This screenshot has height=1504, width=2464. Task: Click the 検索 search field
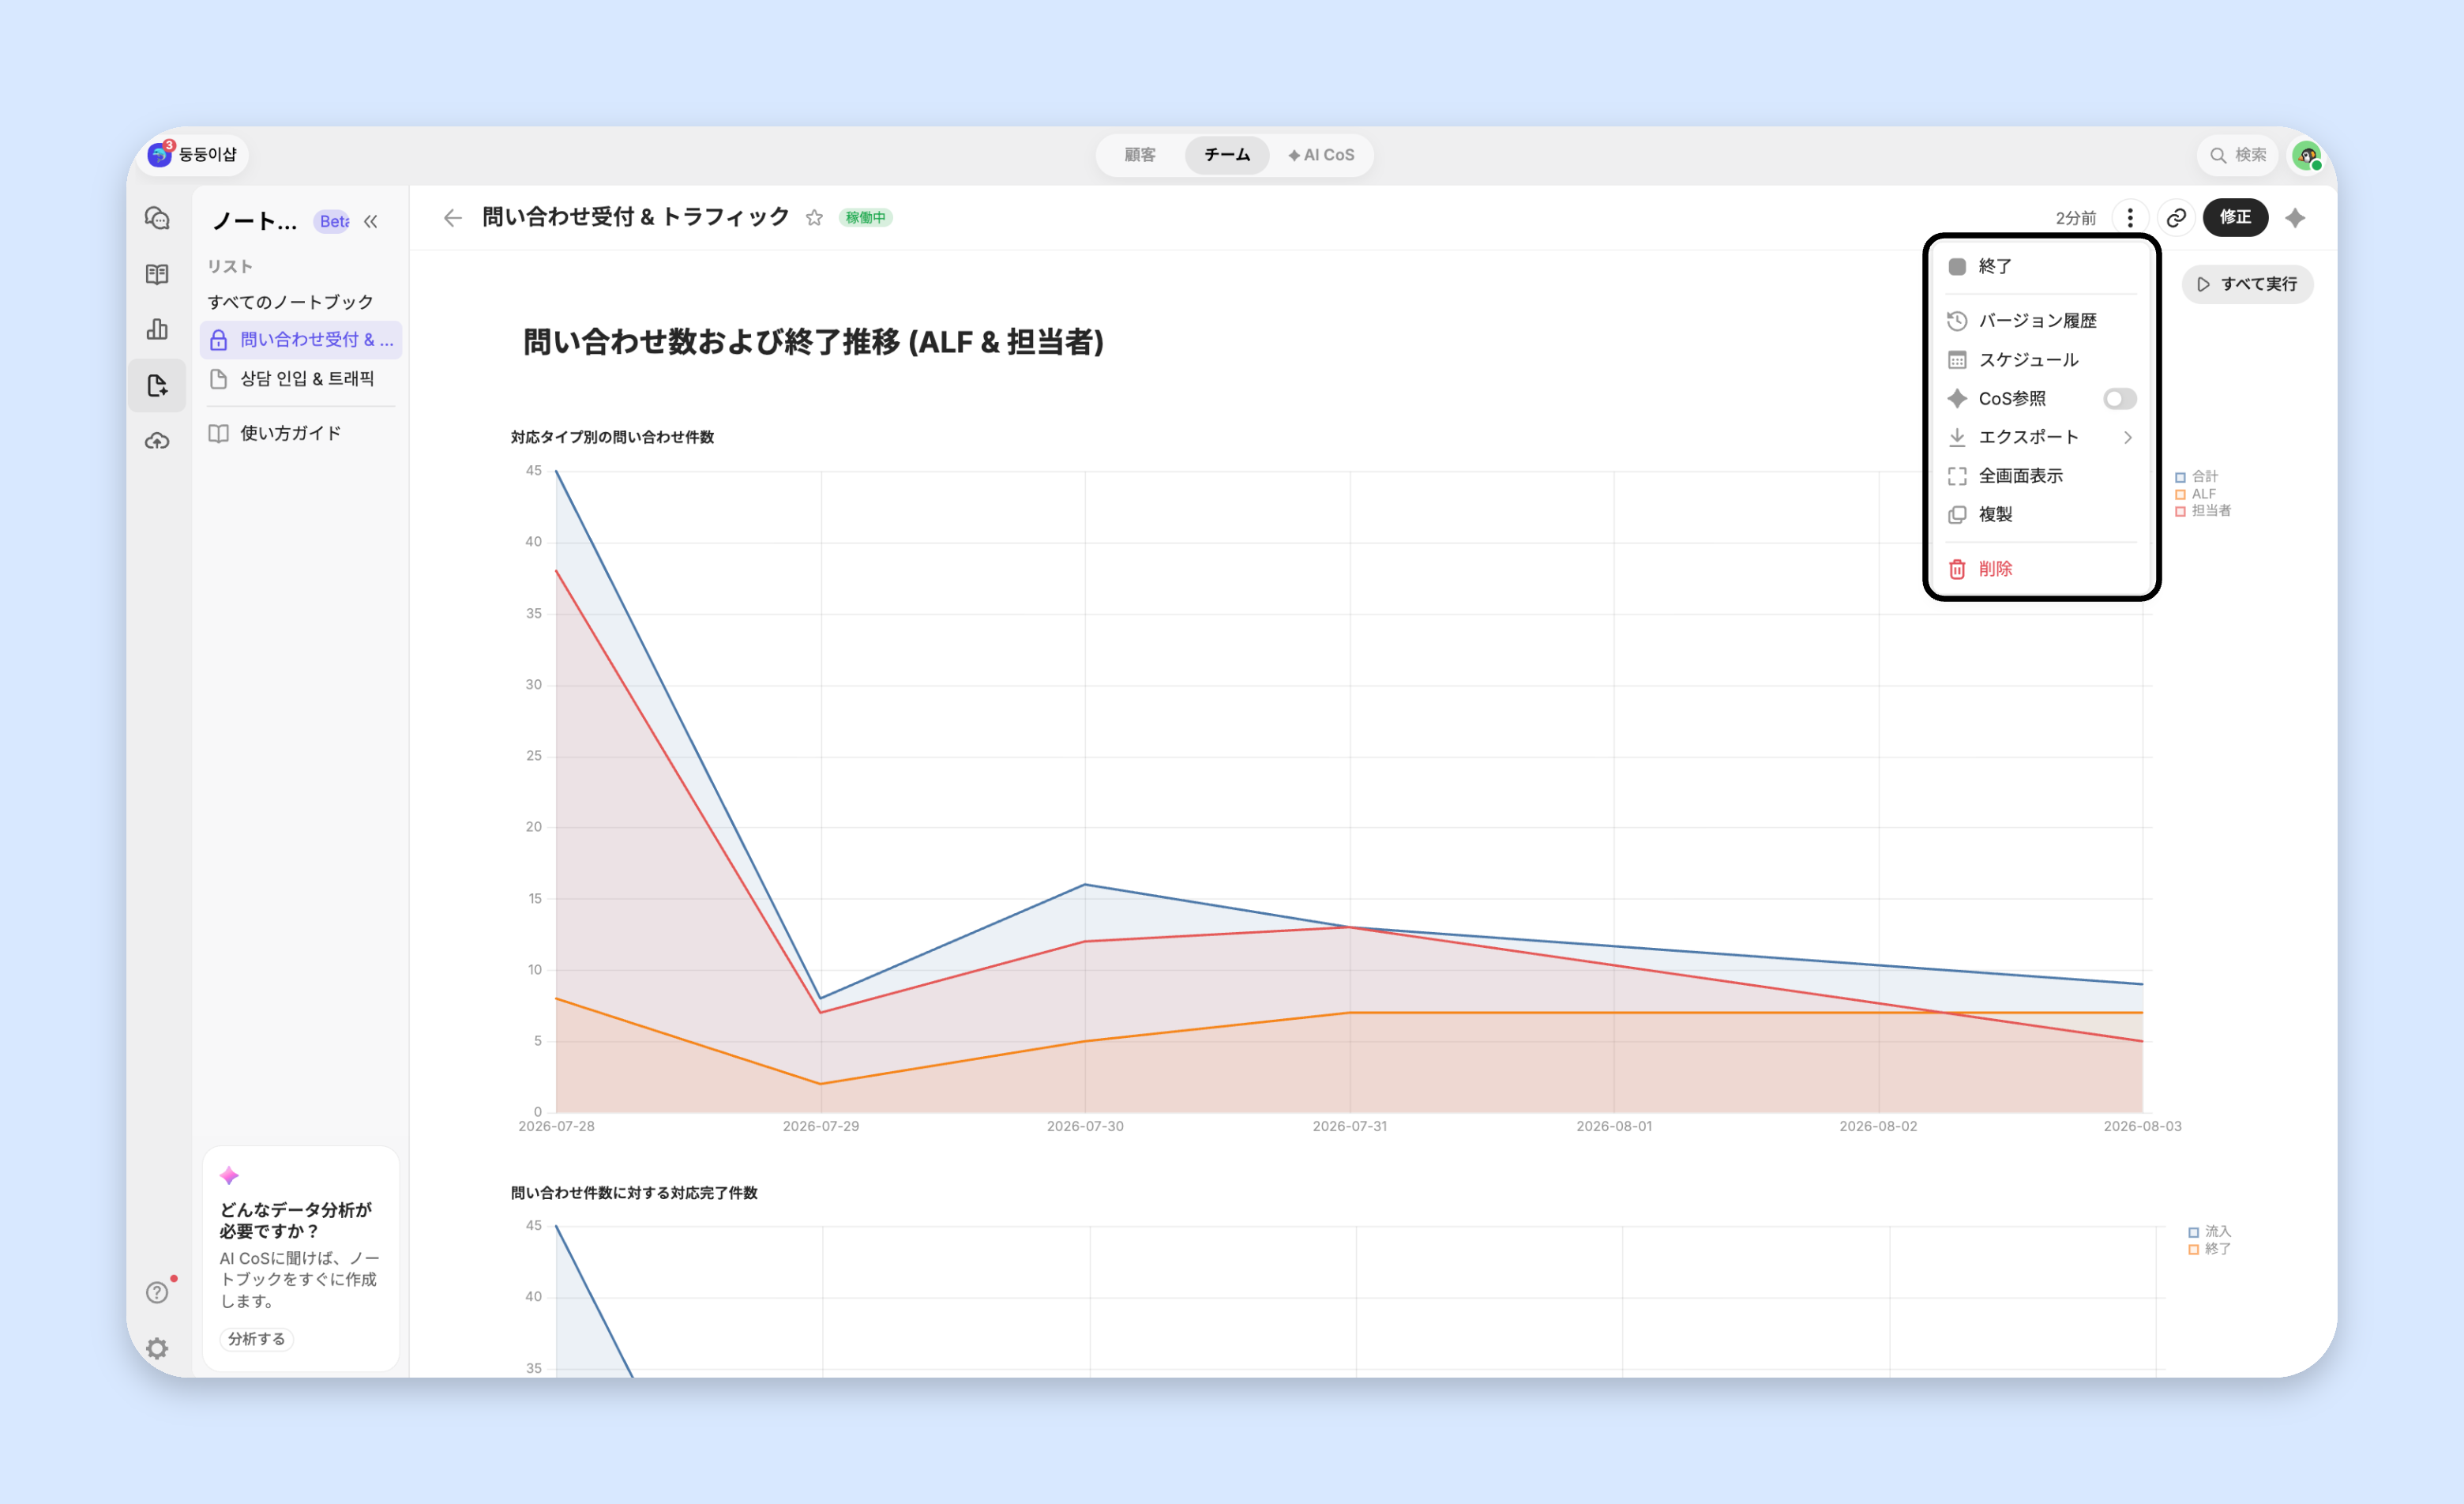(x=2238, y=155)
